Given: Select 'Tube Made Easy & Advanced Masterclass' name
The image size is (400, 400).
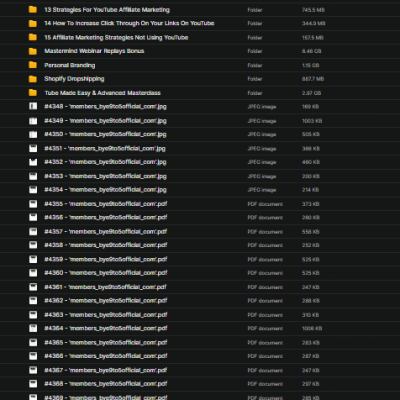Looking at the screenshot, I should tap(103, 93).
